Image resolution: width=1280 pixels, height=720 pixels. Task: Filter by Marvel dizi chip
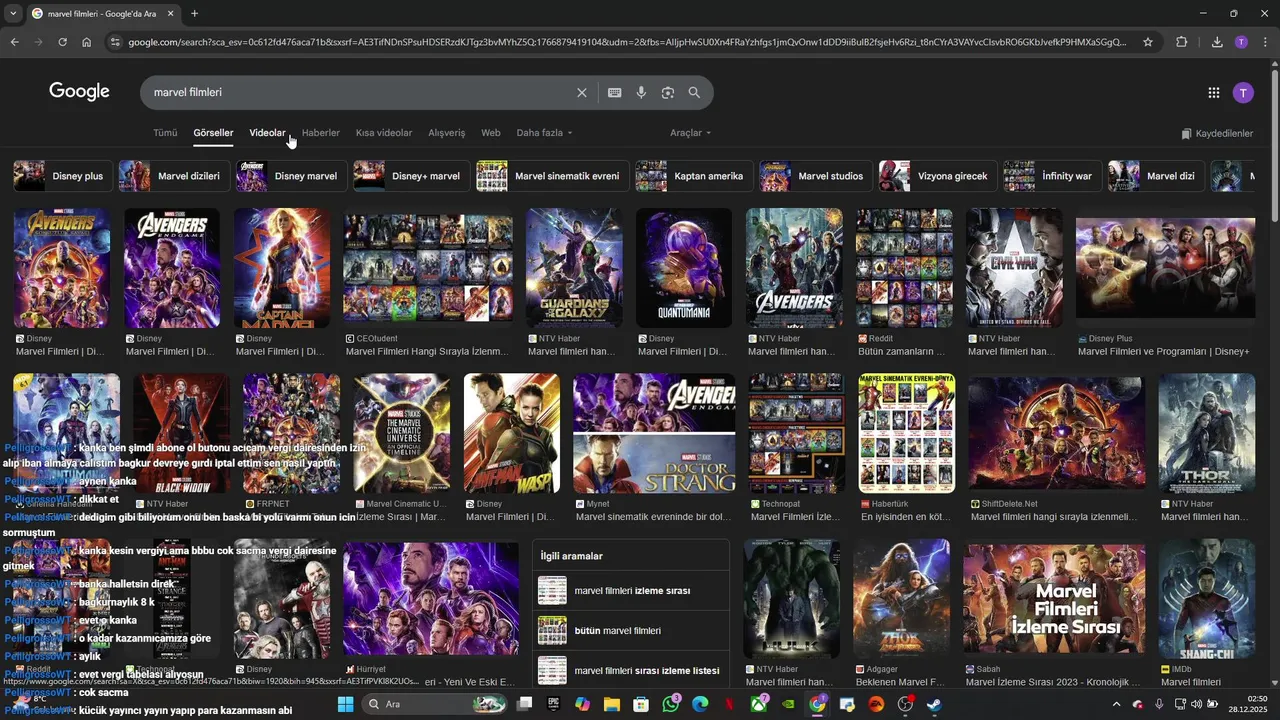(1155, 176)
